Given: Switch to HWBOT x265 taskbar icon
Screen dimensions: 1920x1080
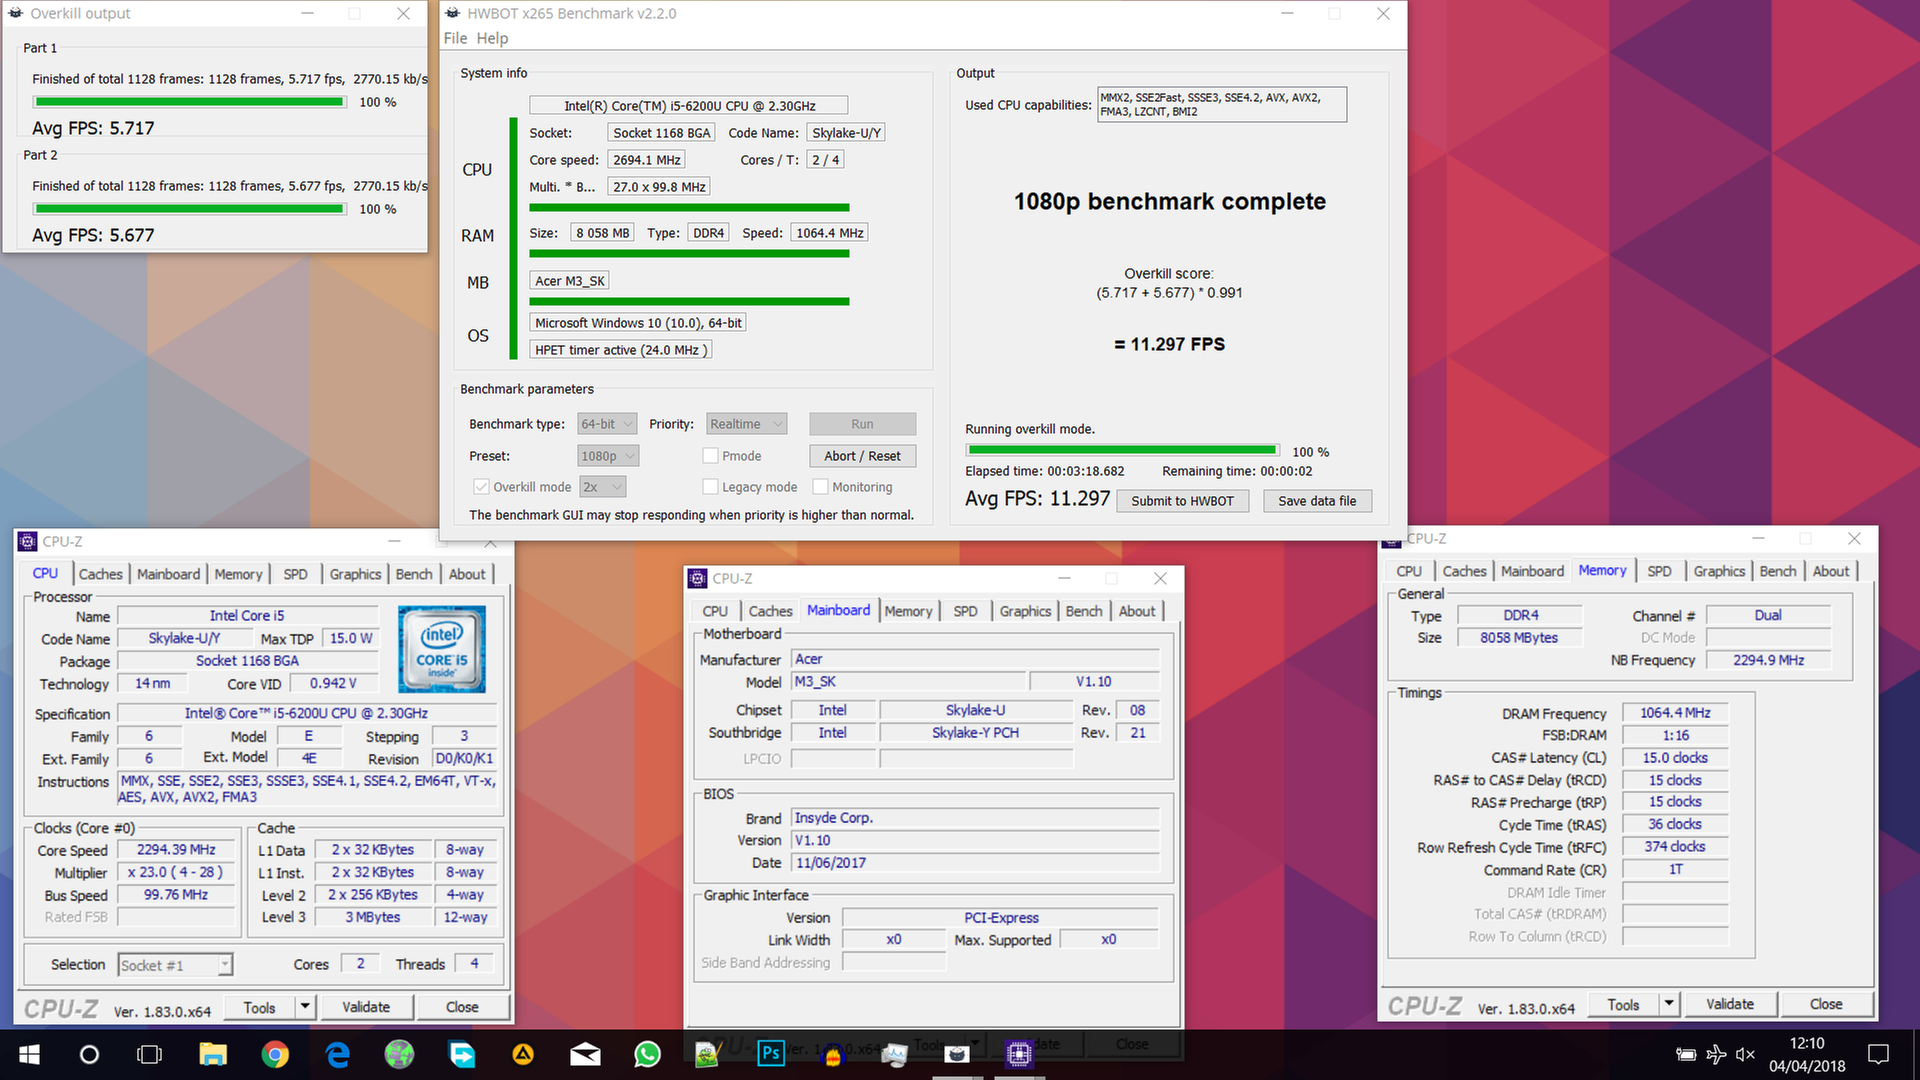Looking at the screenshot, I should pos(957,1053).
